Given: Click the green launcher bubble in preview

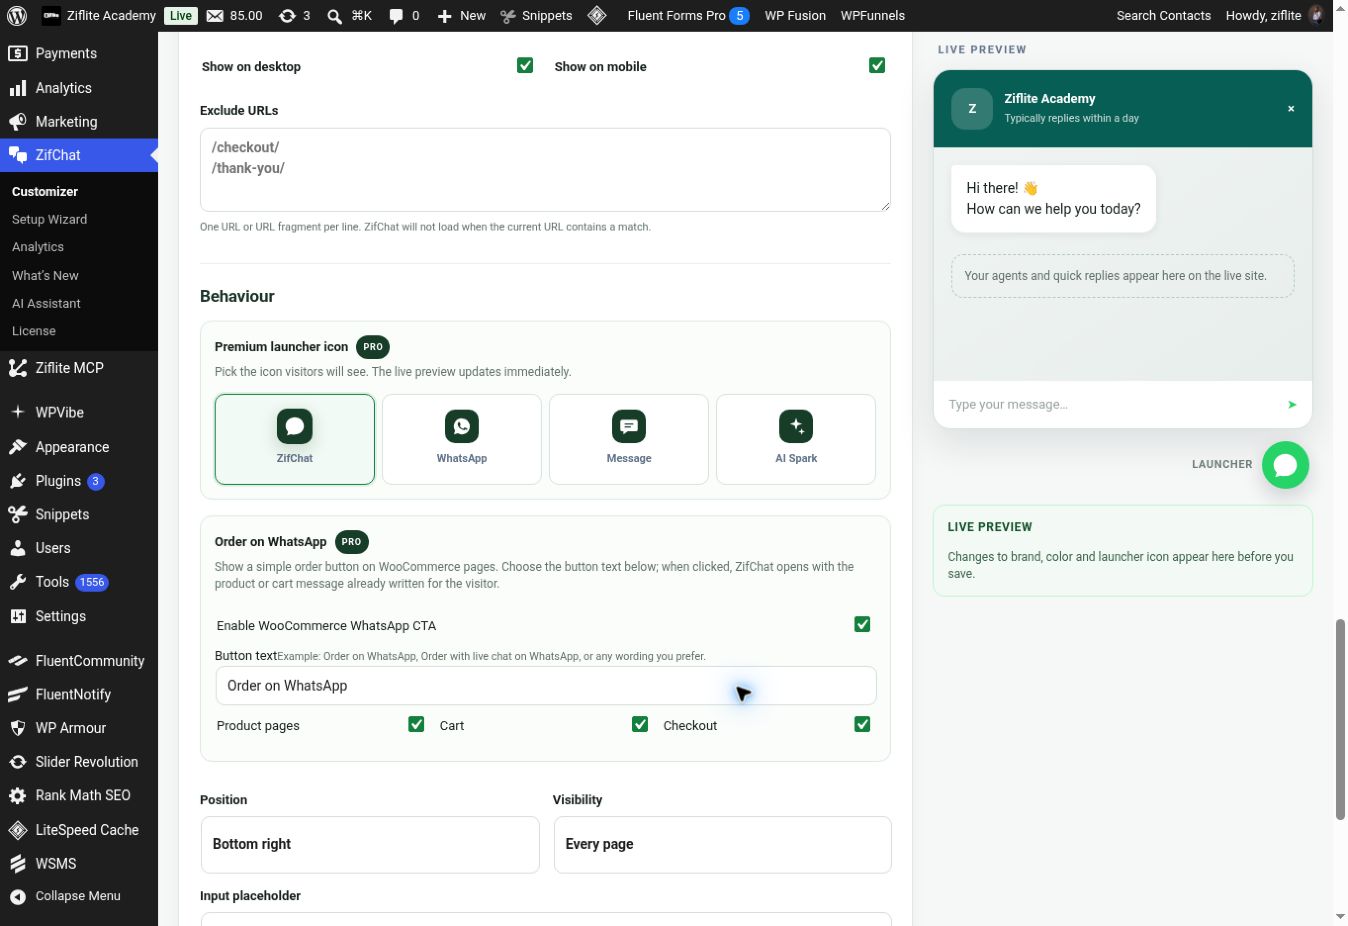Looking at the screenshot, I should click(x=1285, y=465).
